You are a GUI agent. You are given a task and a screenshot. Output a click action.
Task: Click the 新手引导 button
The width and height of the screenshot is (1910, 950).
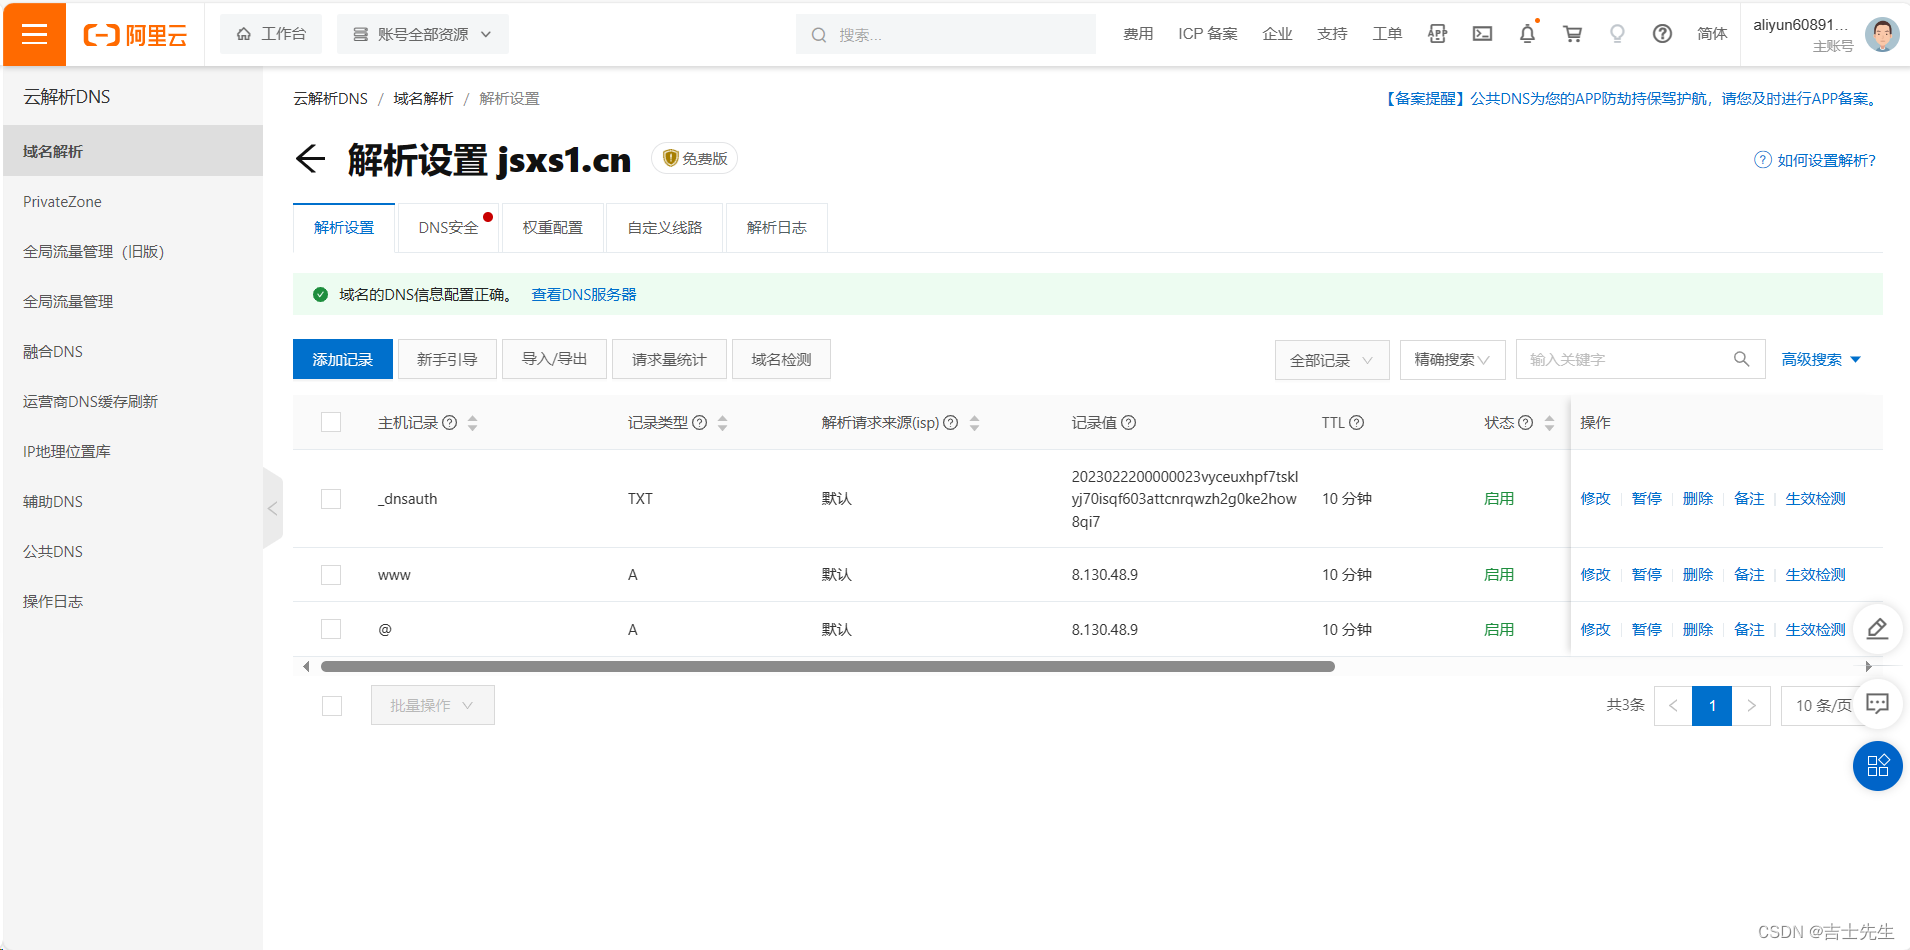447,359
